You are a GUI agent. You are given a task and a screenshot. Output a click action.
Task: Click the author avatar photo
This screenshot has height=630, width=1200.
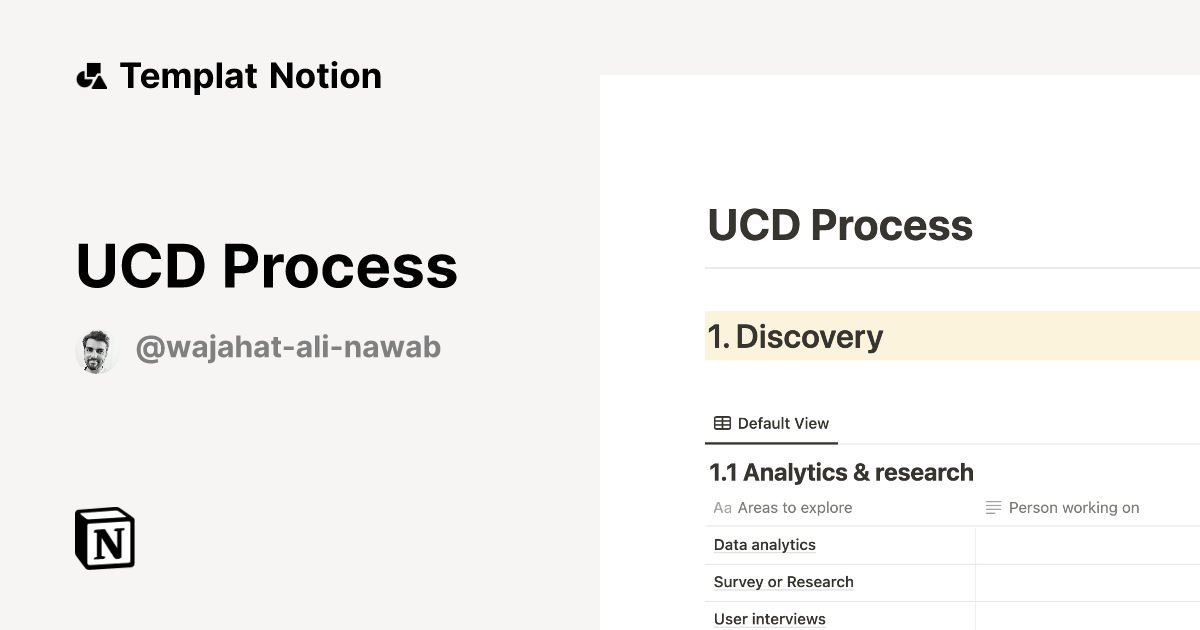tap(97, 349)
